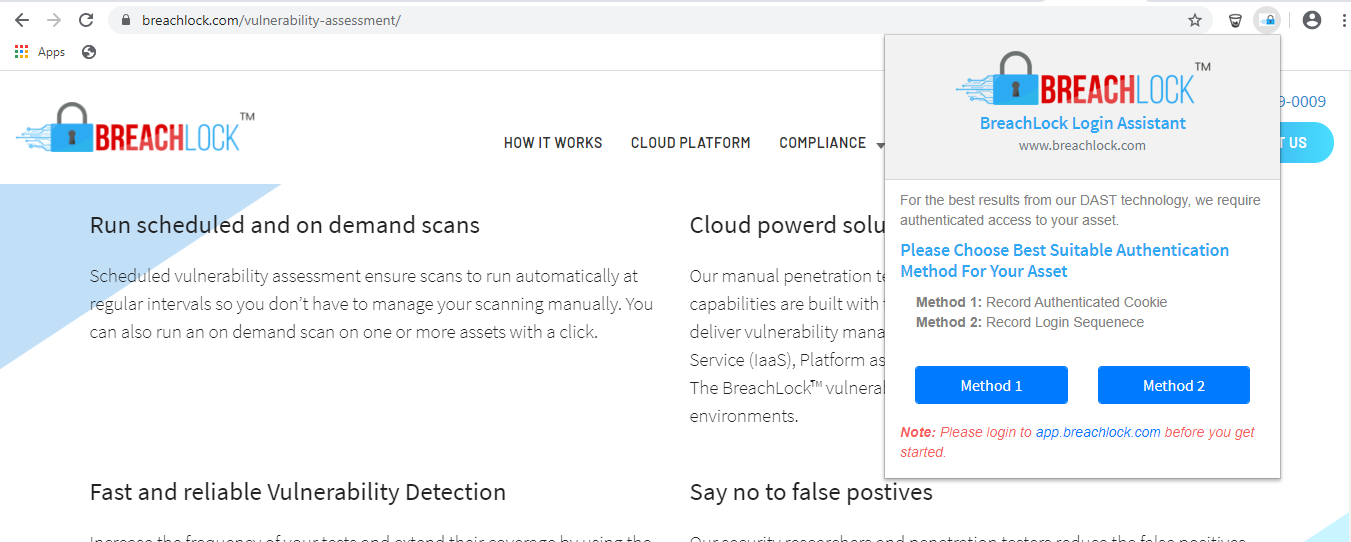This screenshot has width=1351, height=542.
Task: Open the CLOUD PLATFORM menu item
Action: pyautogui.click(x=691, y=143)
